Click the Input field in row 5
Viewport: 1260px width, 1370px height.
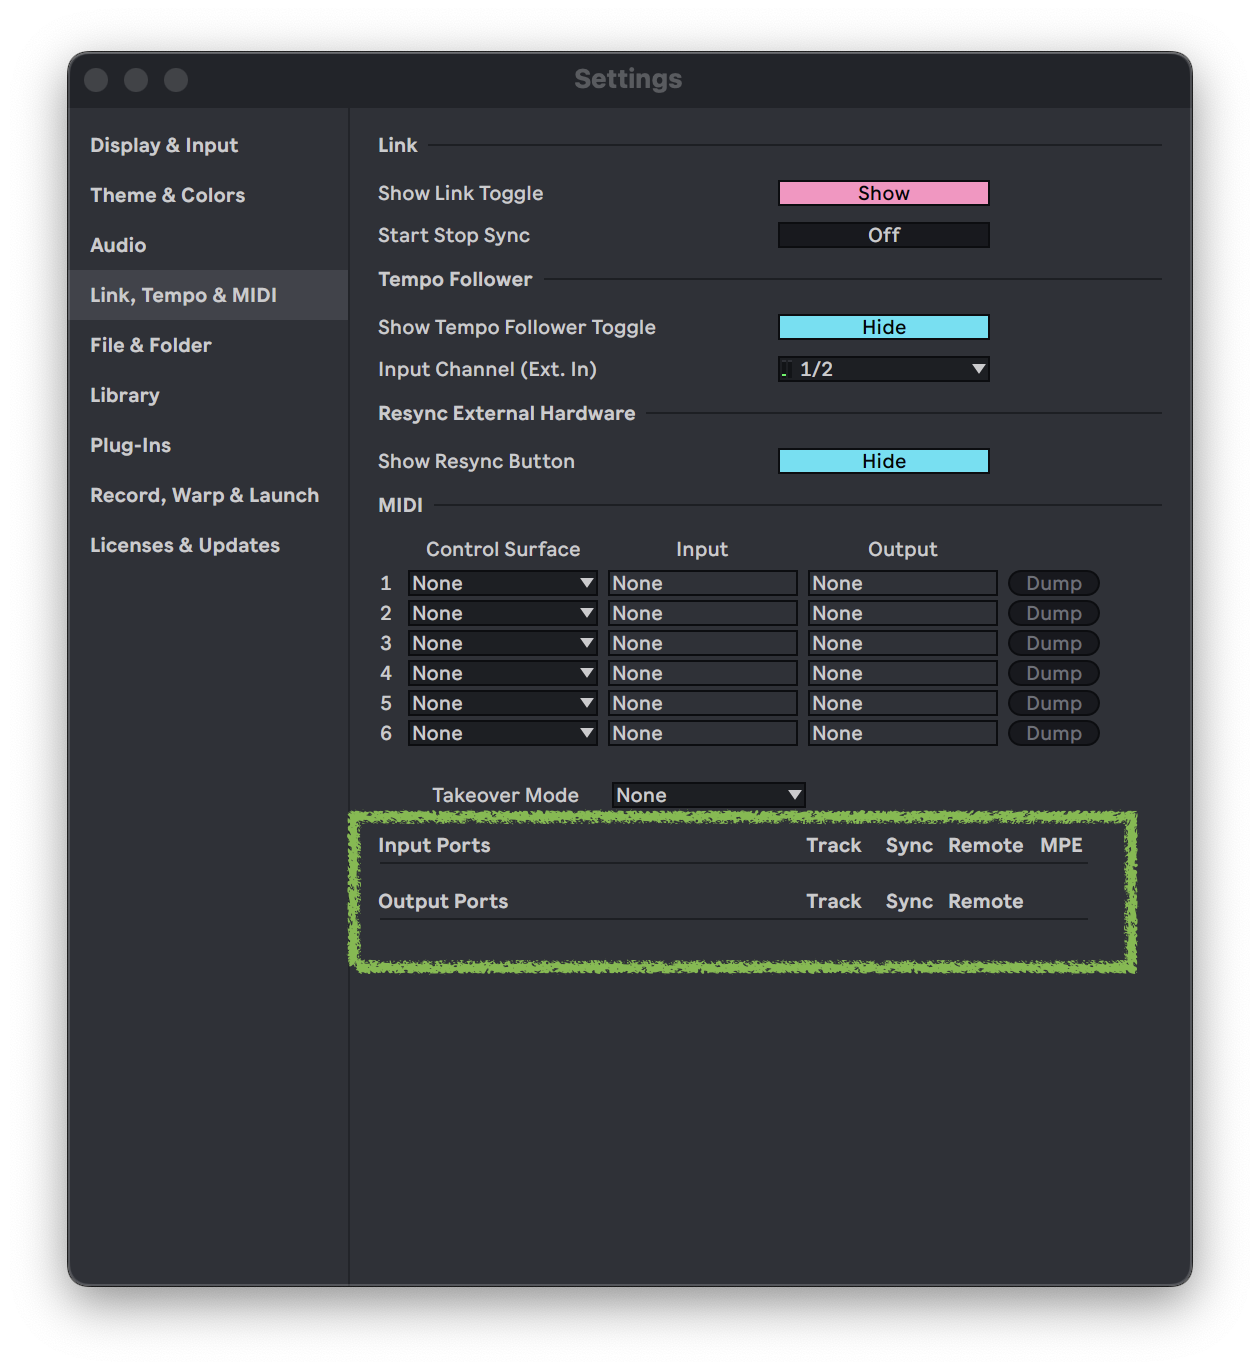pyautogui.click(x=703, y=703)
